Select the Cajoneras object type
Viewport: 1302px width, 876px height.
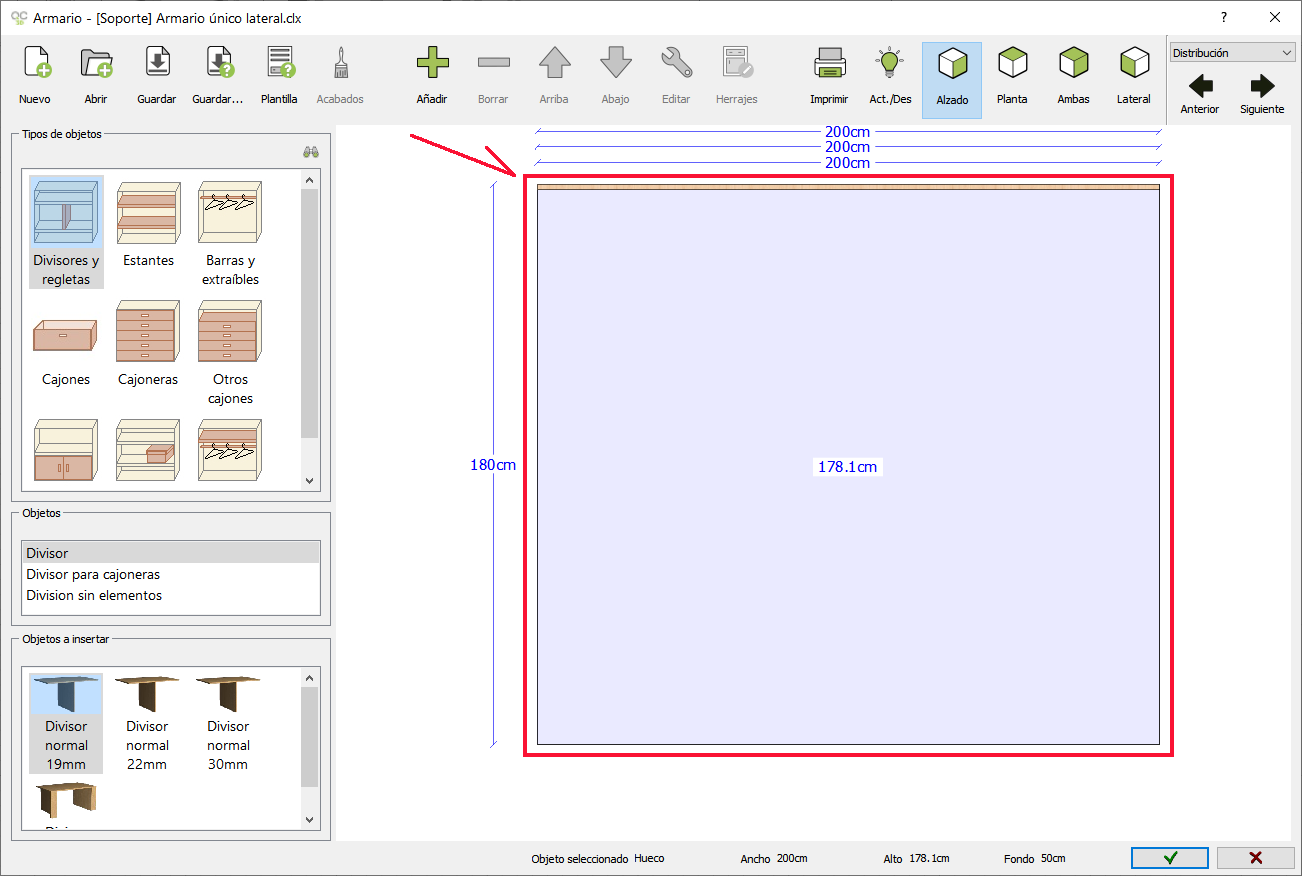148,343
